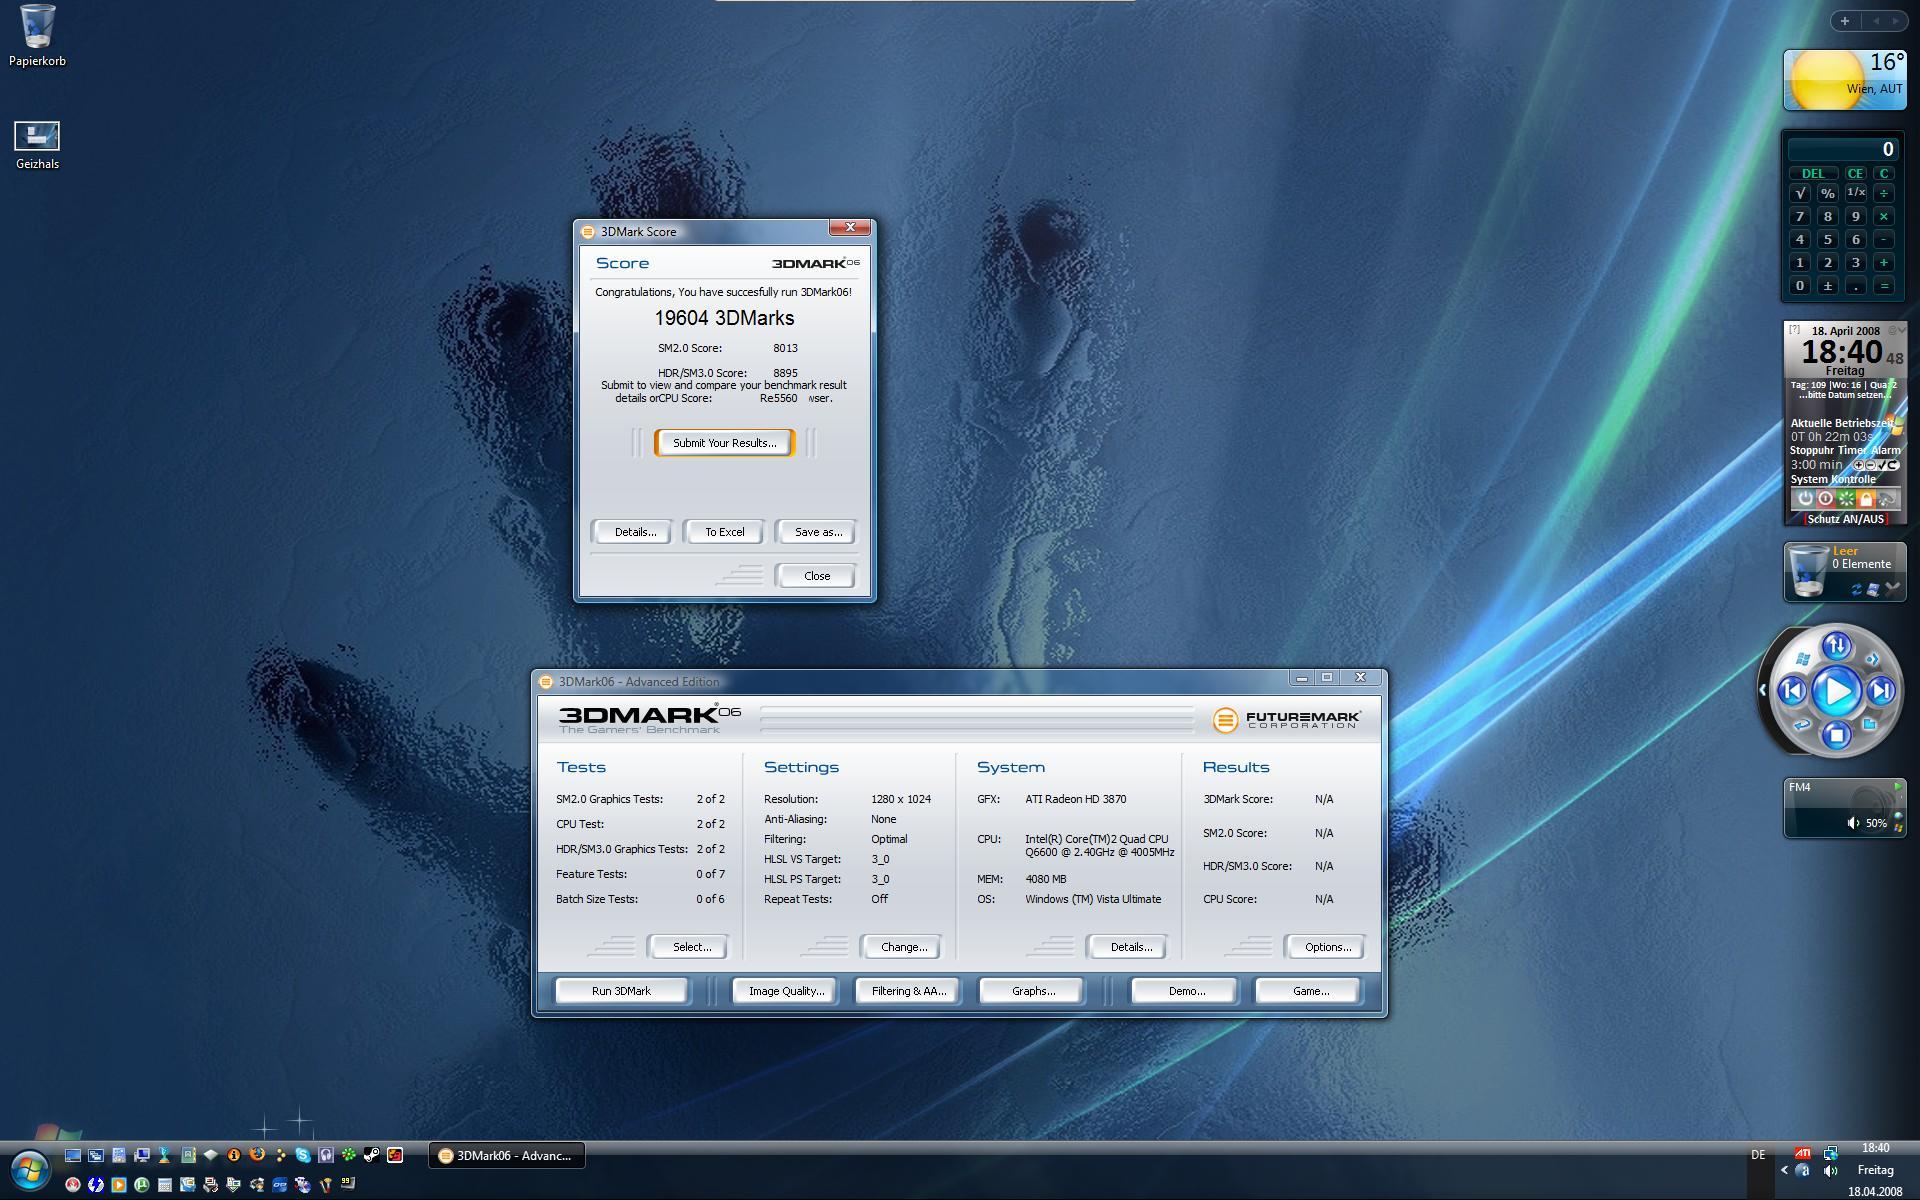Screen dimensions: 1920x1200
Task: Launch Firefox from quick launch
Action: click(257, 1155)
